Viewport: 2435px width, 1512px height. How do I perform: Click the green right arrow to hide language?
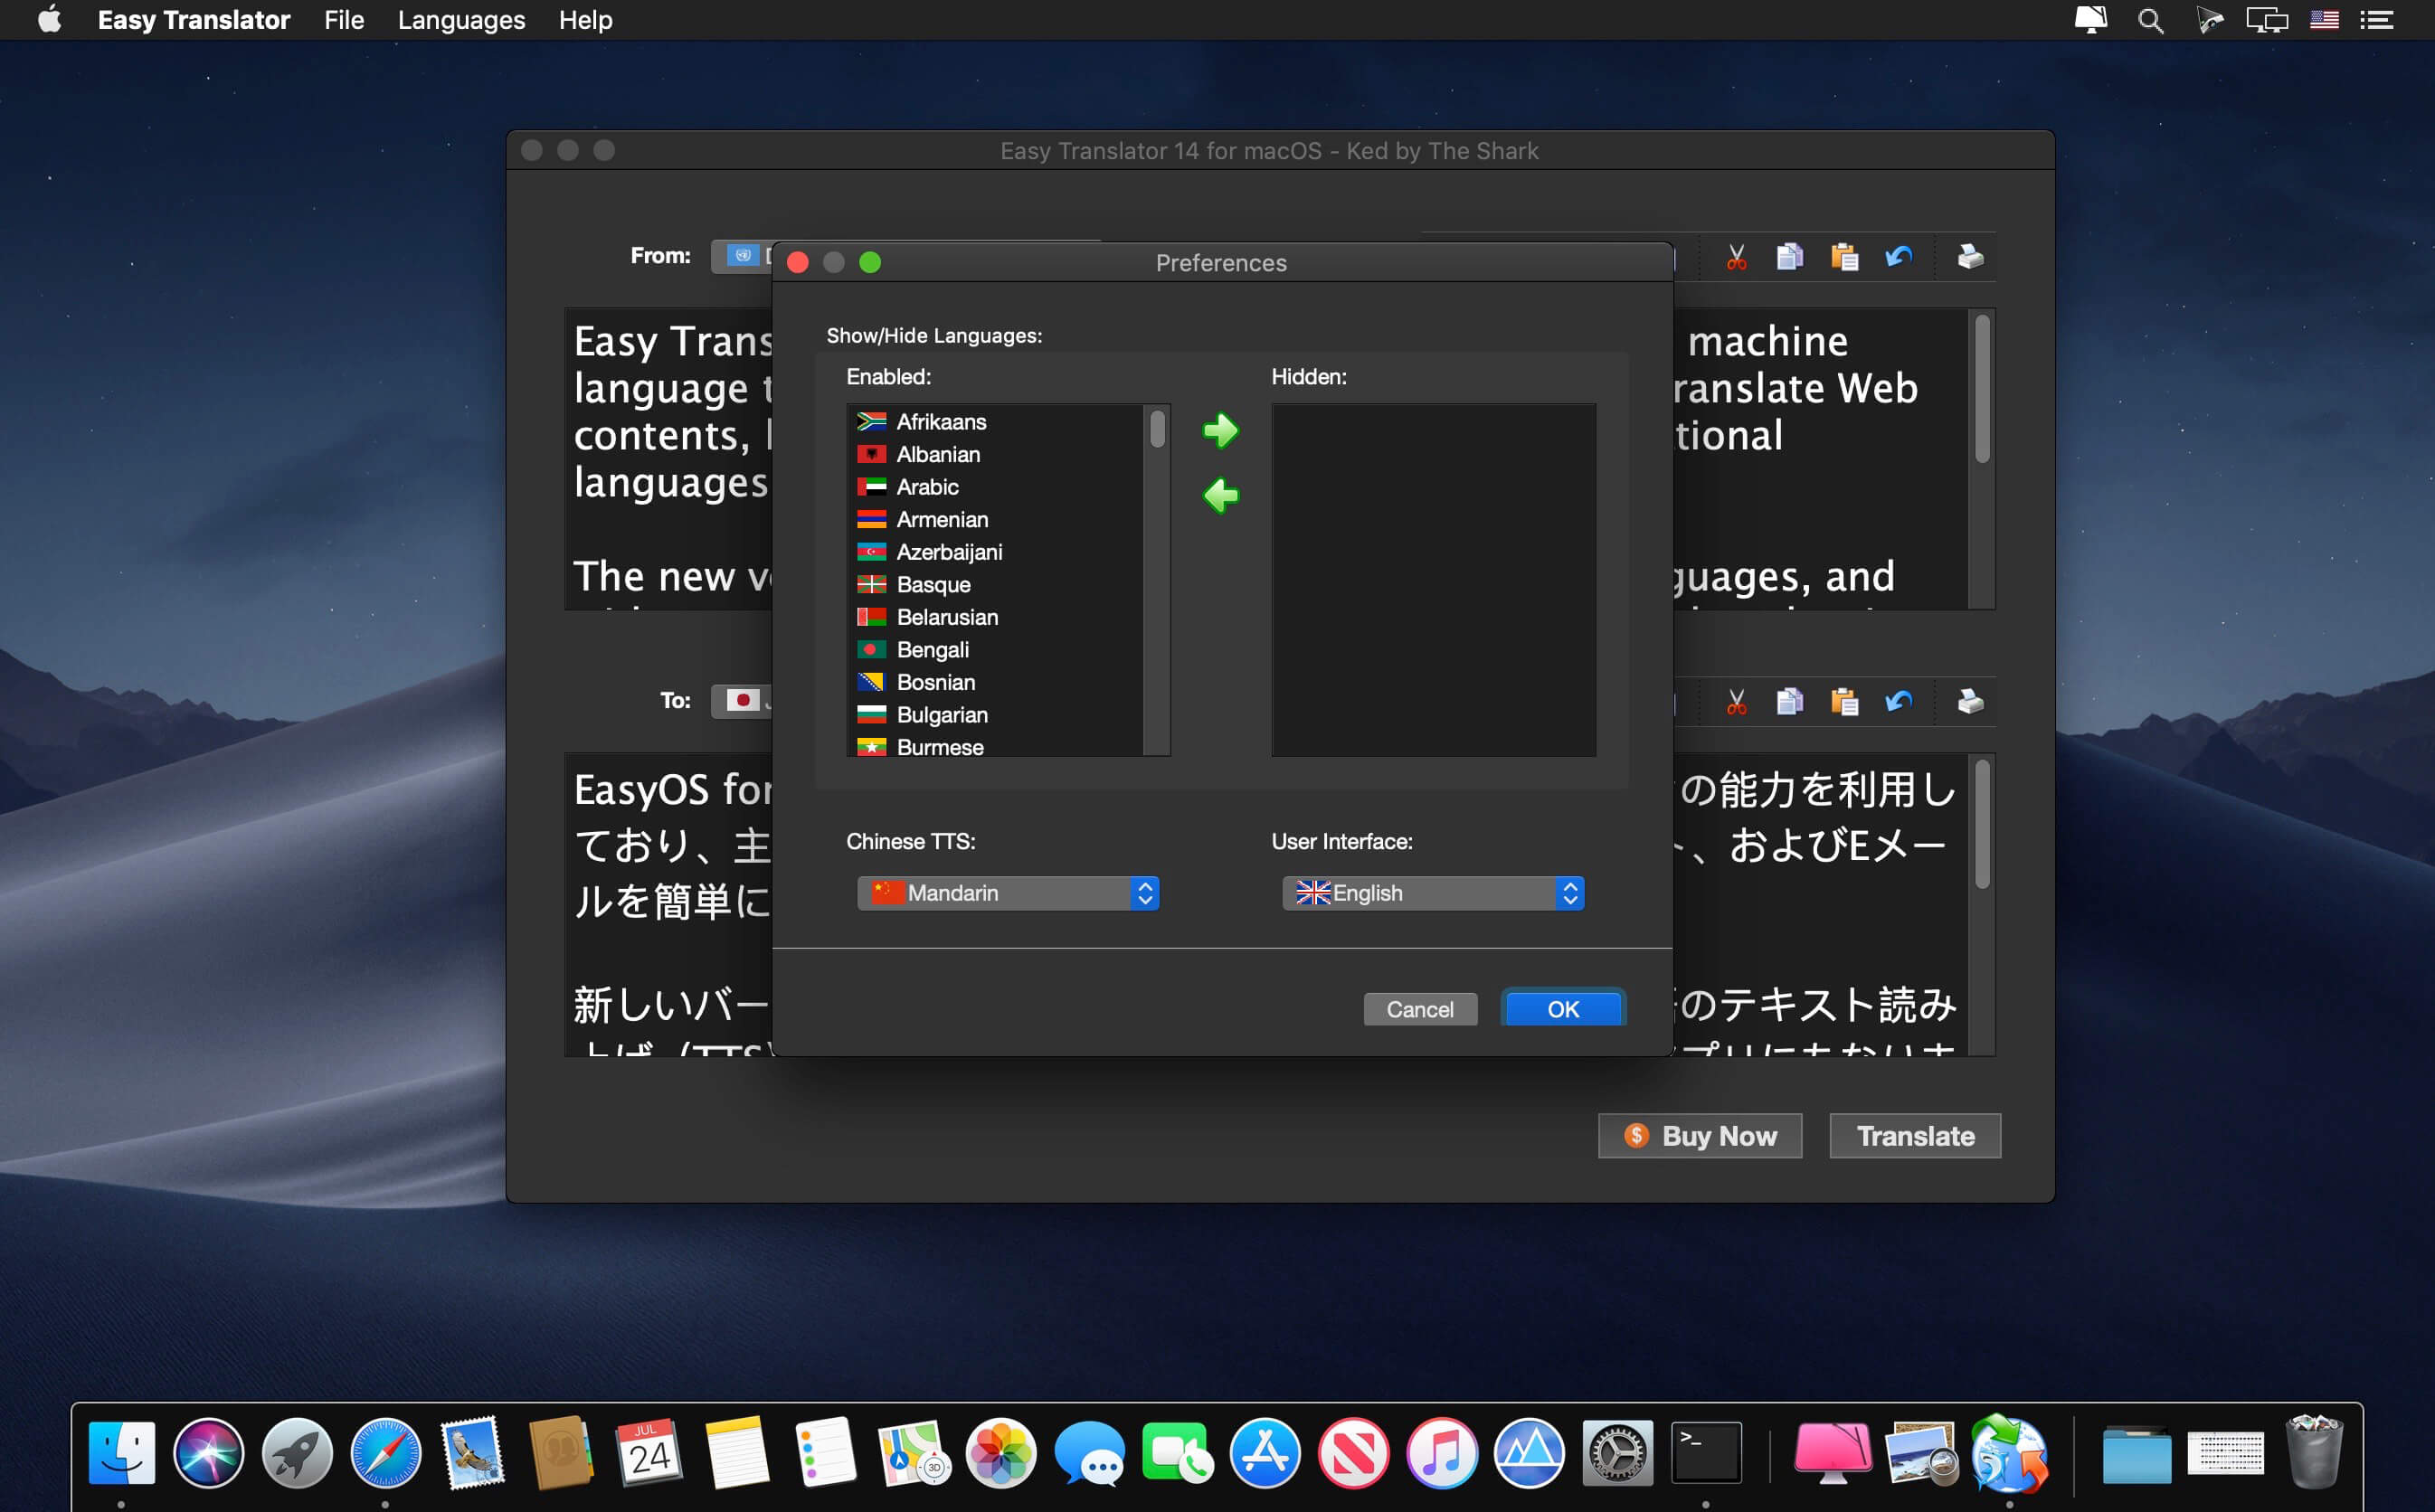(x=1220, y=431)
